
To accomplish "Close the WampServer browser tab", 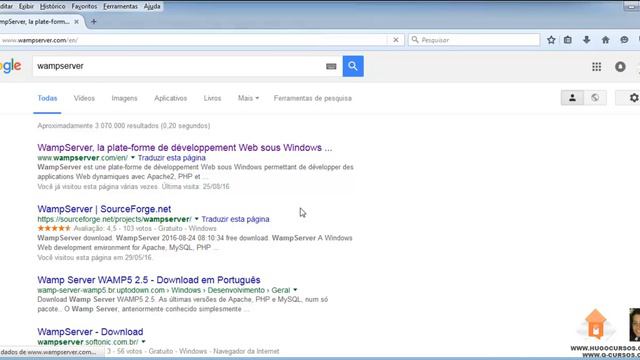I will coord(76,22).
